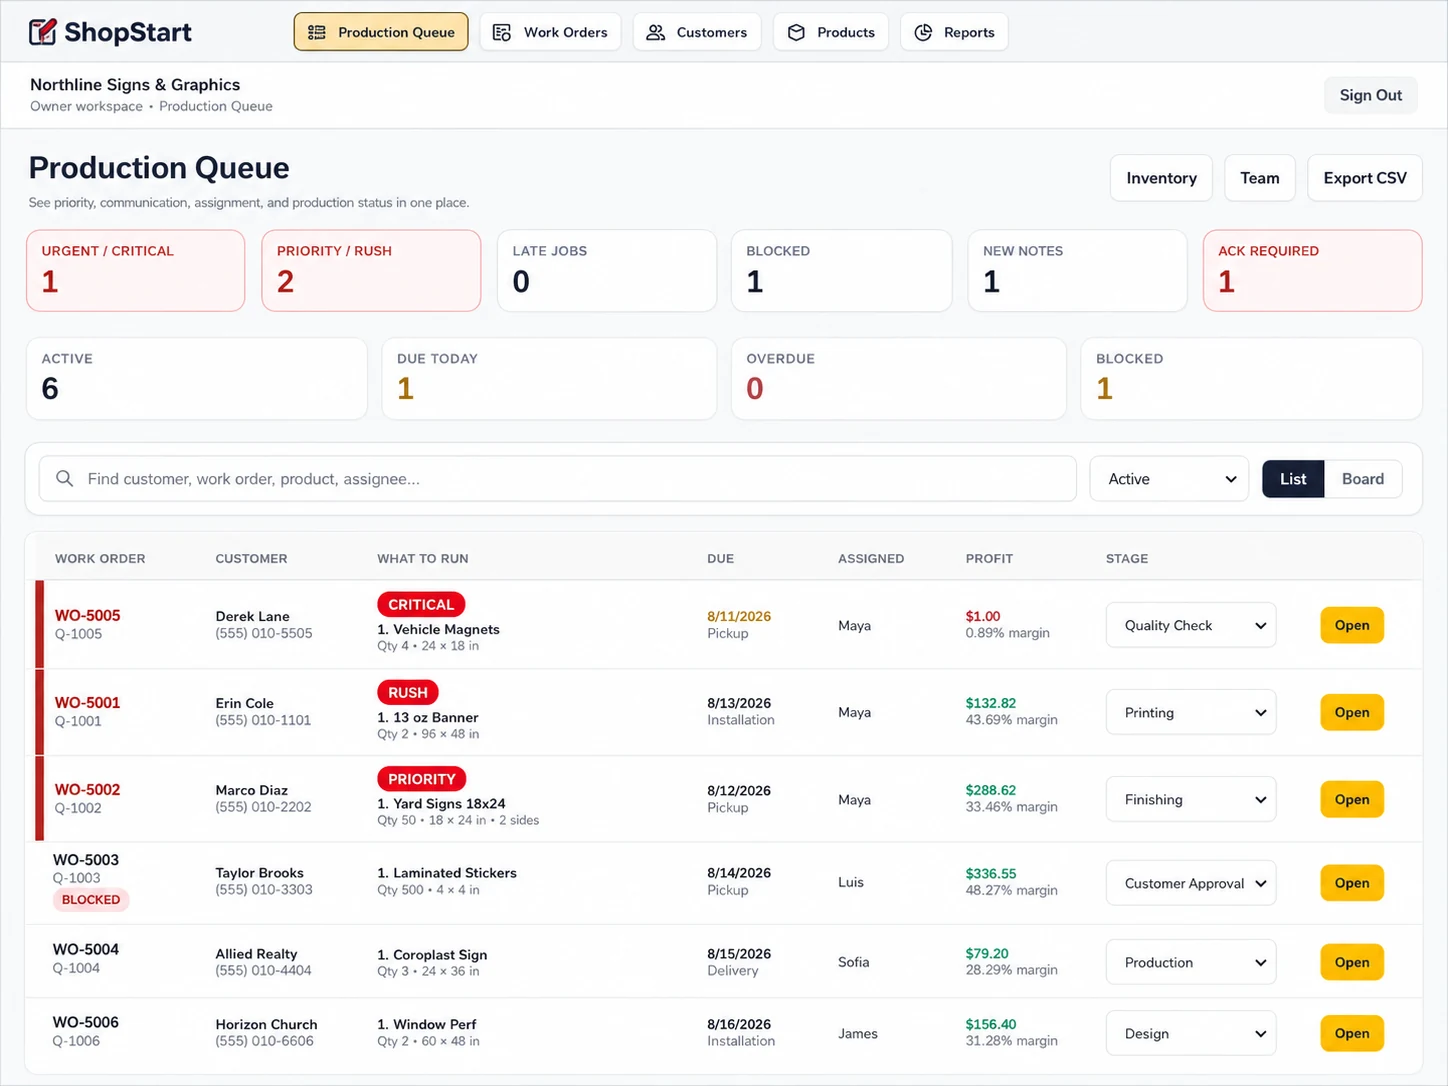This screenshot has height=1086, width=1448.
Task: Click the Yard Signs 18x24 item text
Action: 449,803
